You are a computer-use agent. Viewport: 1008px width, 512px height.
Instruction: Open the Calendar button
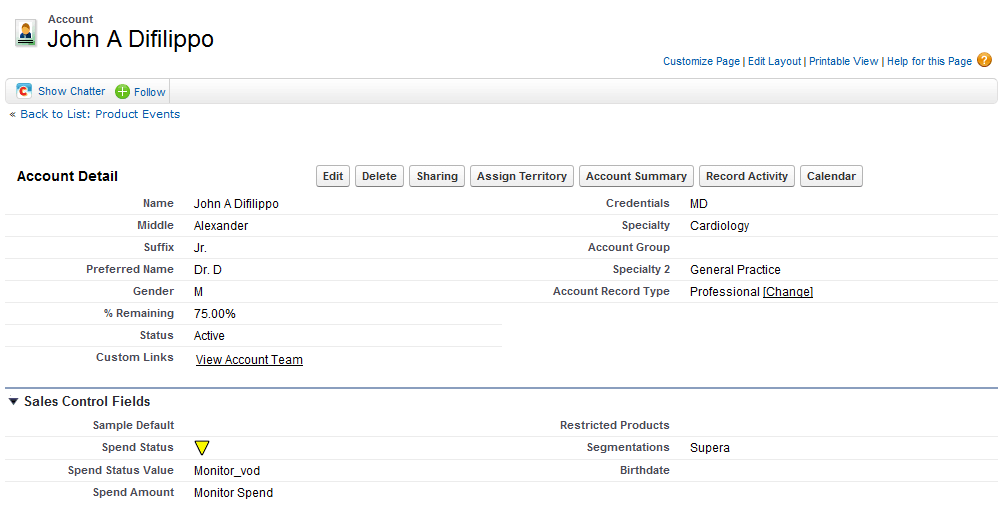coord(831,176)
